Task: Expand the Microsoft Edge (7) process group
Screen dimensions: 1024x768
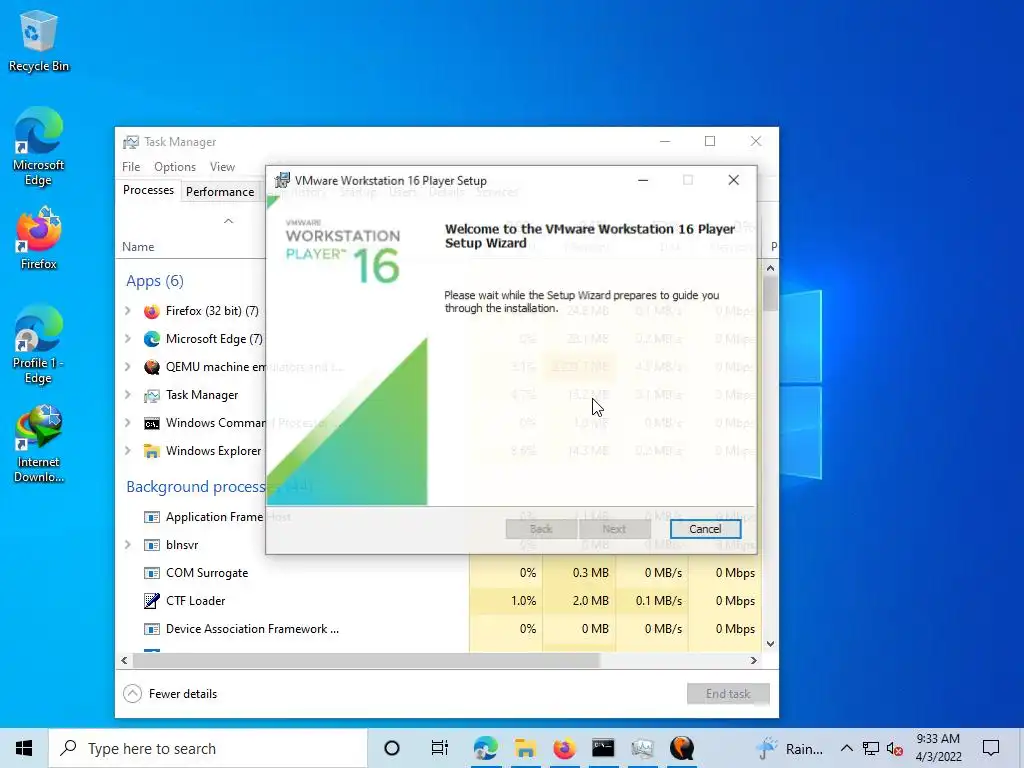Action: pyautogui.click(x=128, y=339)
